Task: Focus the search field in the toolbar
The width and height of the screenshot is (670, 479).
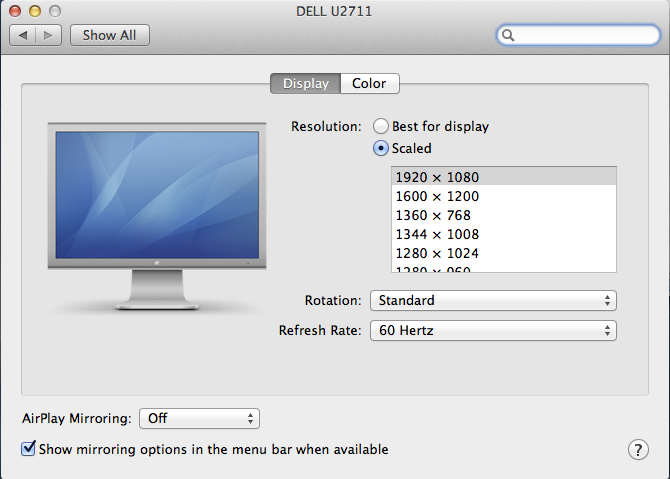Action: [578, 35]
